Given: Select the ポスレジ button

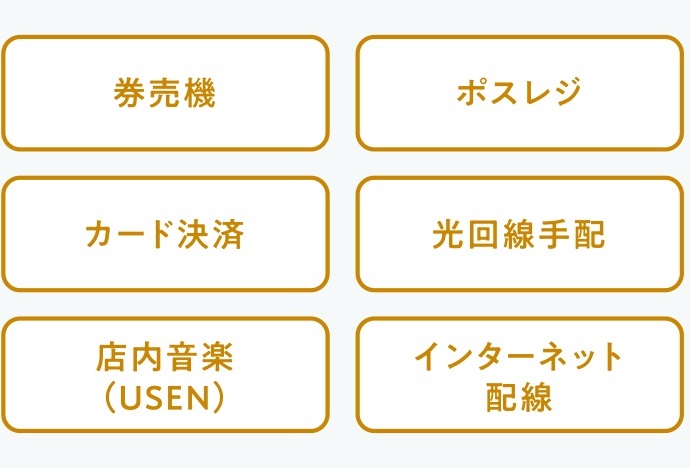Looking at the screenshot, I should (x=519, y=93).
